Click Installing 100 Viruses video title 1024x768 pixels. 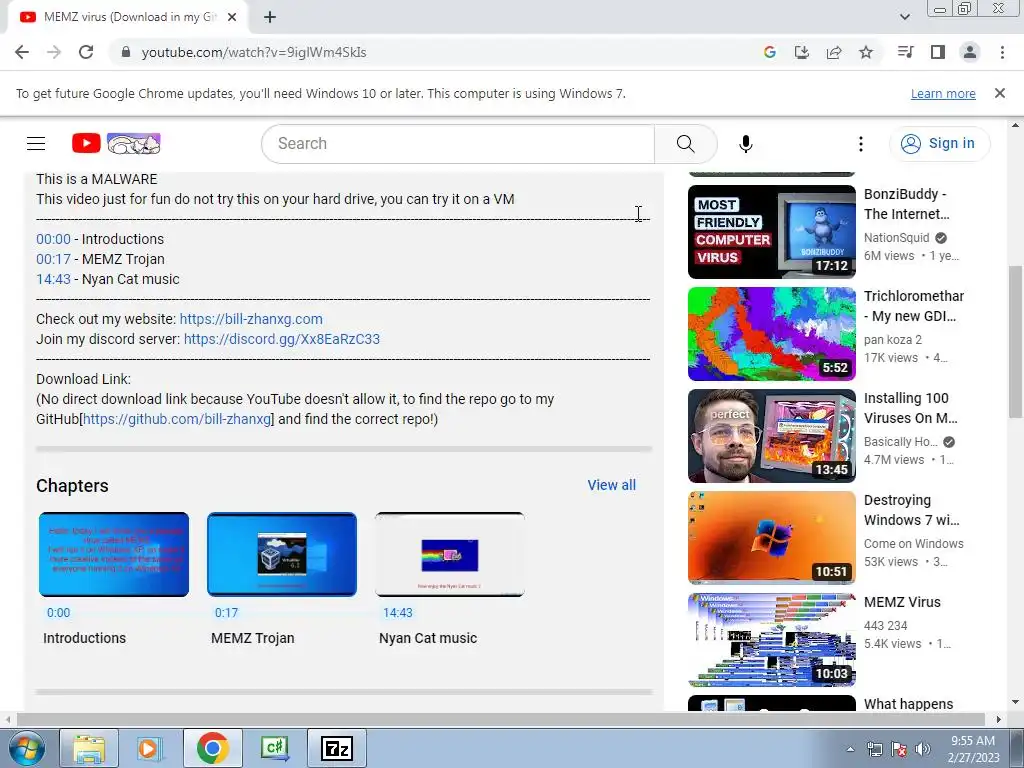pos(910,408)
